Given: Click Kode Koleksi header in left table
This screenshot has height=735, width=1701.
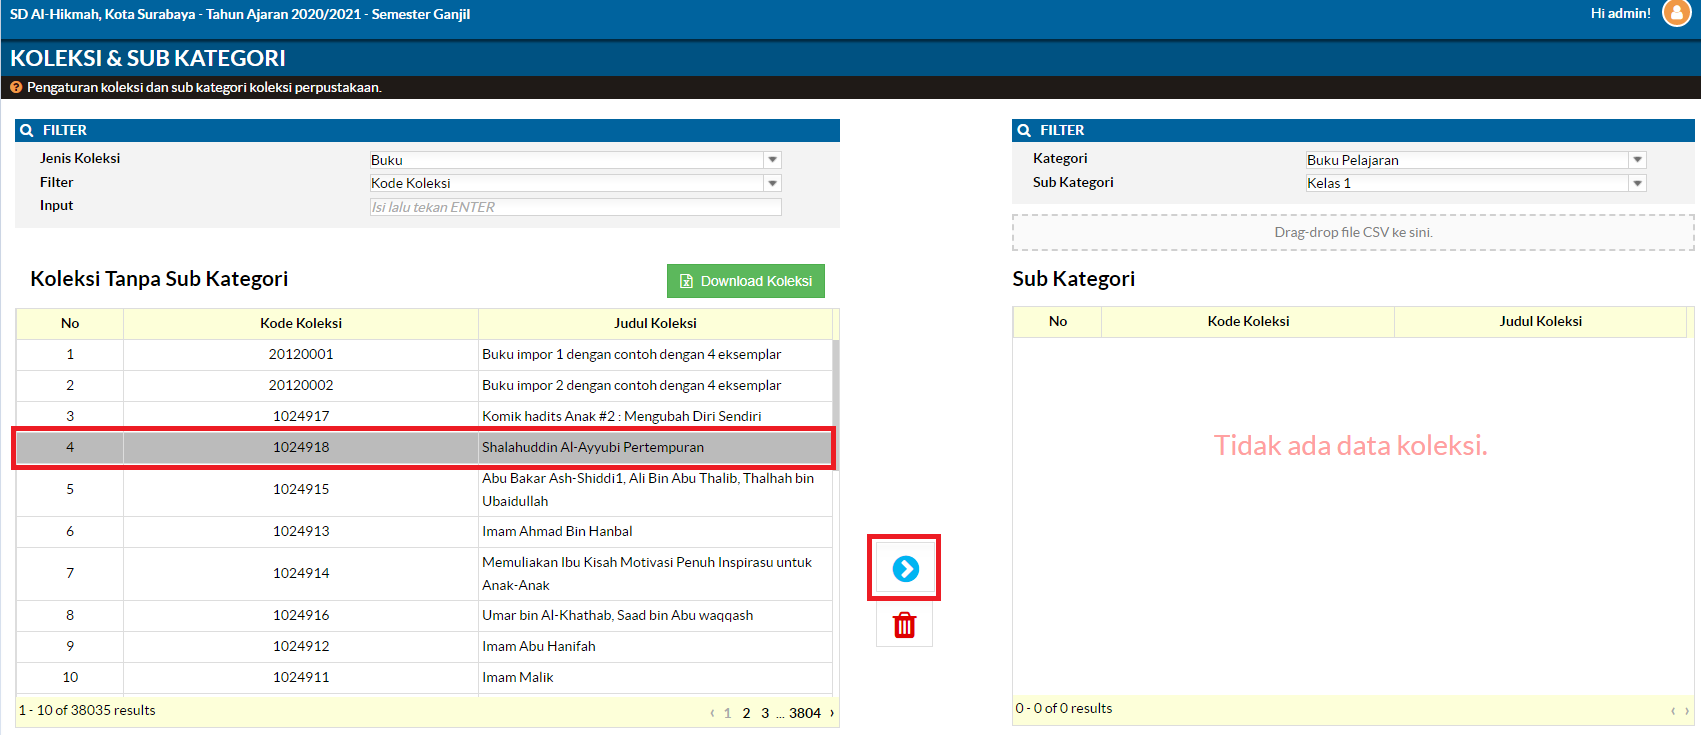Looking at the screenshot, I should [301, 323].
